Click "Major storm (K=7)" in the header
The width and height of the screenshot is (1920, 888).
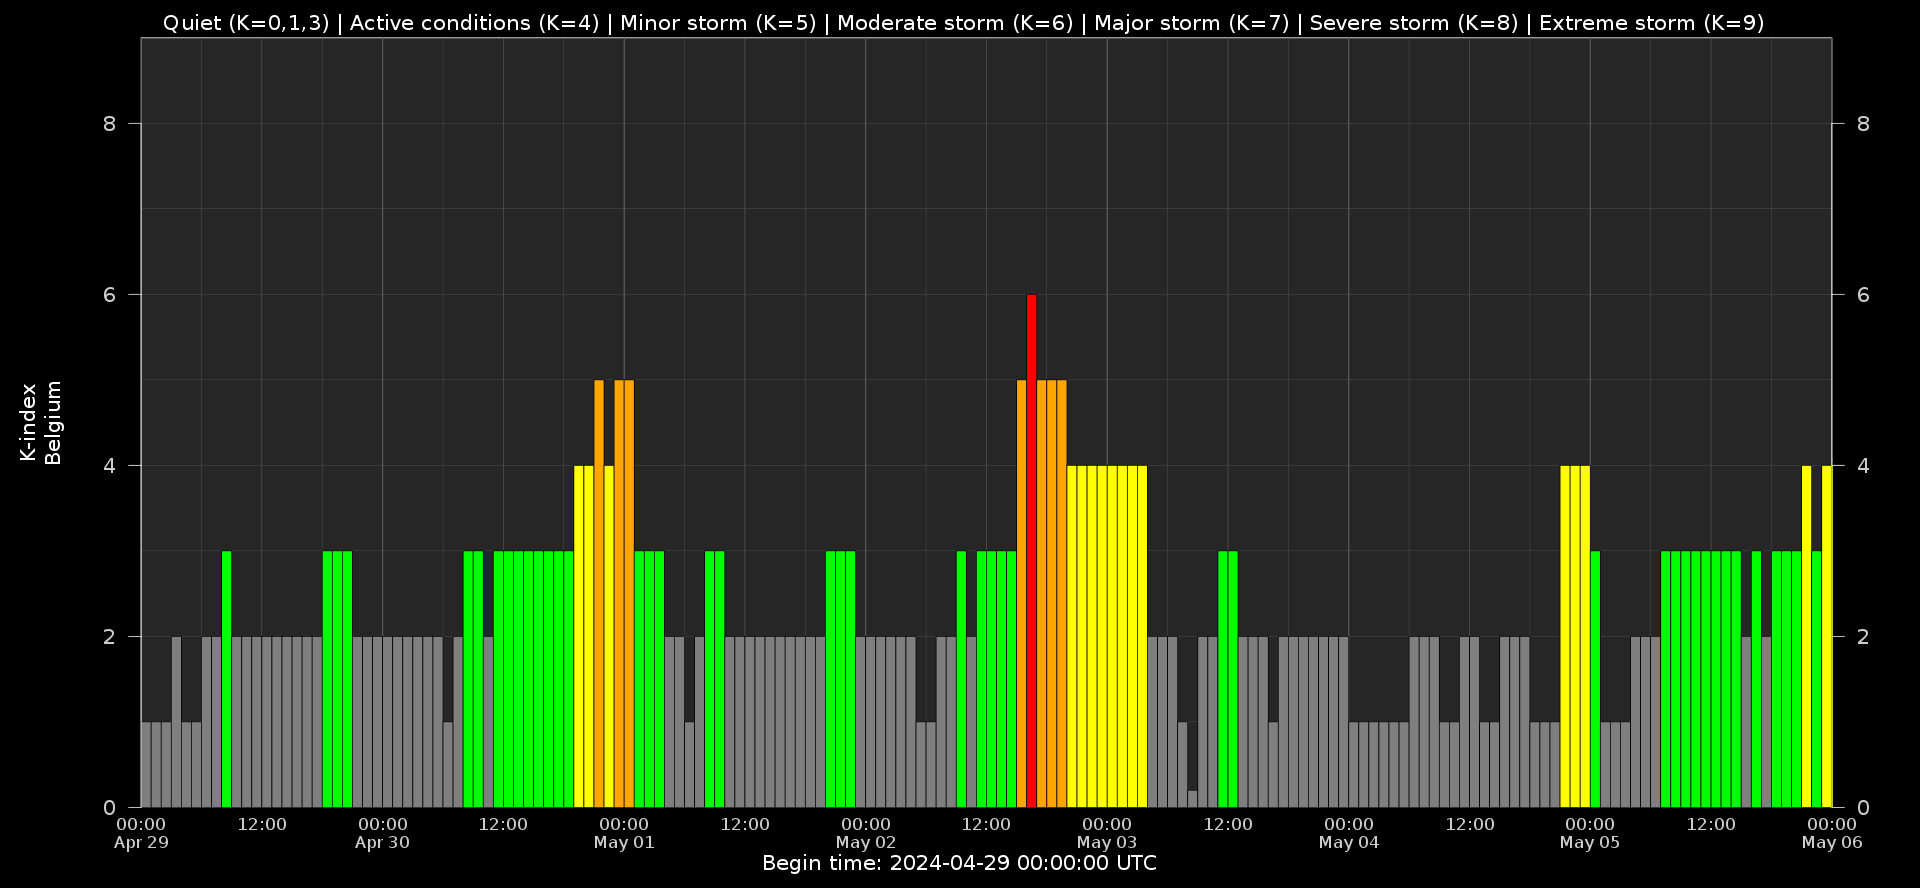[x=1191, y=23]
